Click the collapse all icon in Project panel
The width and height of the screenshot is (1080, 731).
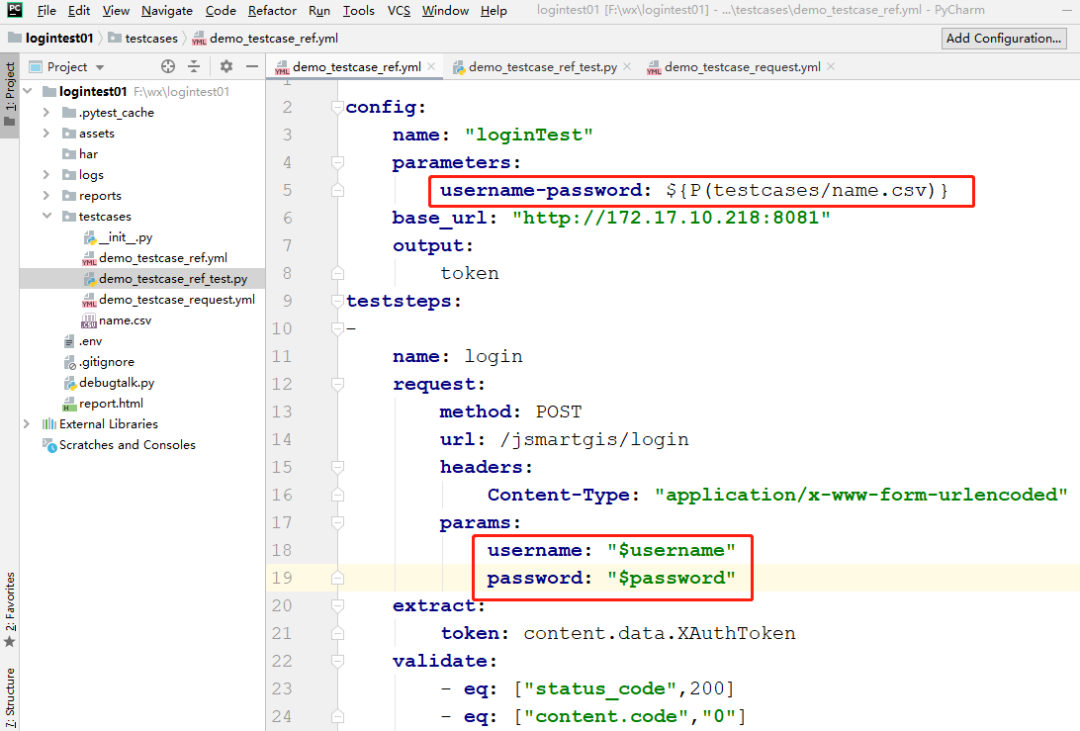[194, 66]
